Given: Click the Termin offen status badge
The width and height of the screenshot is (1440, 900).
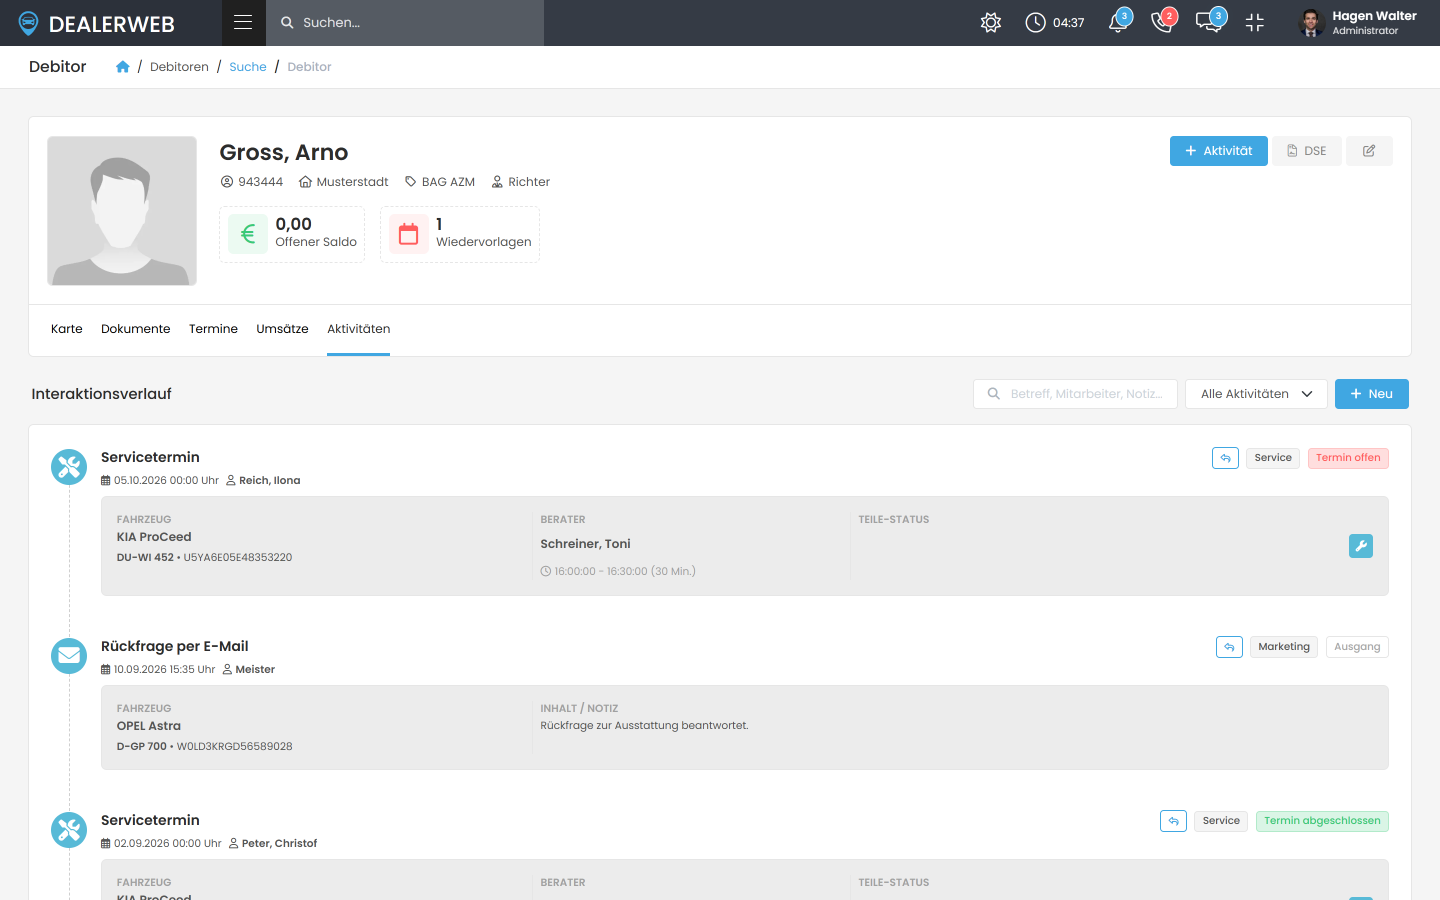Looking at the screenshot, I should [1348, 458].
